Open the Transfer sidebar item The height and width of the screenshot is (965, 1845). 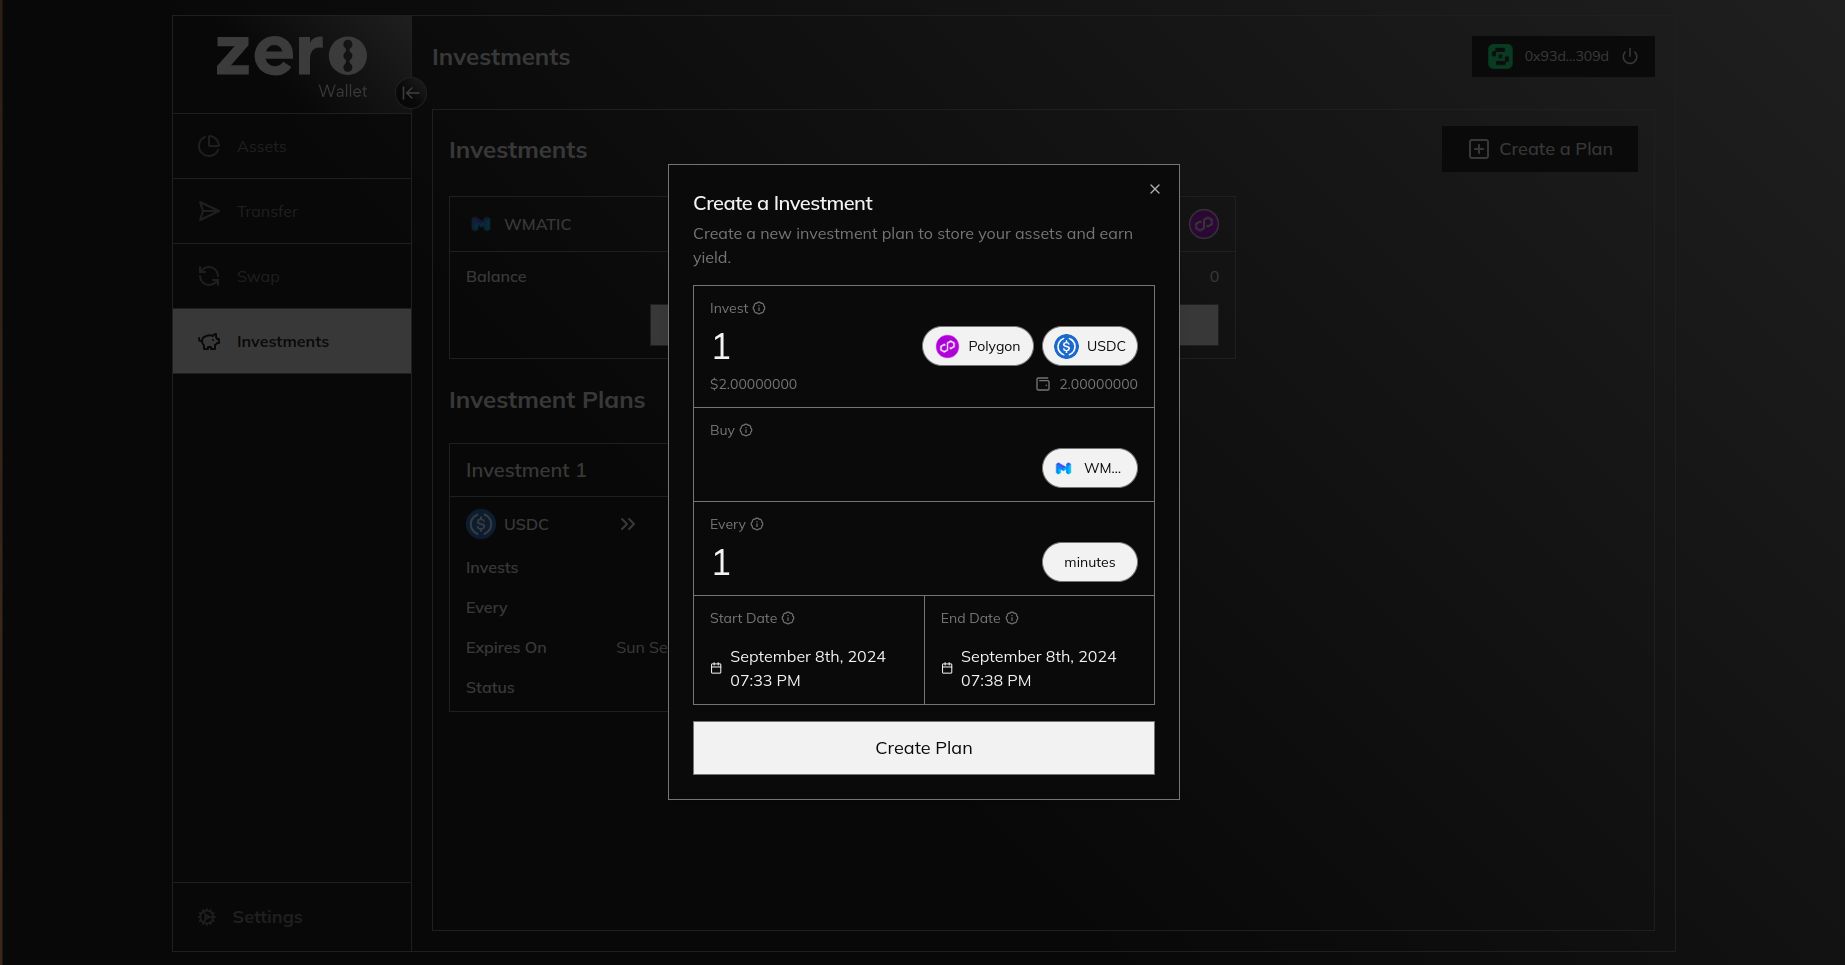[292, 211]
